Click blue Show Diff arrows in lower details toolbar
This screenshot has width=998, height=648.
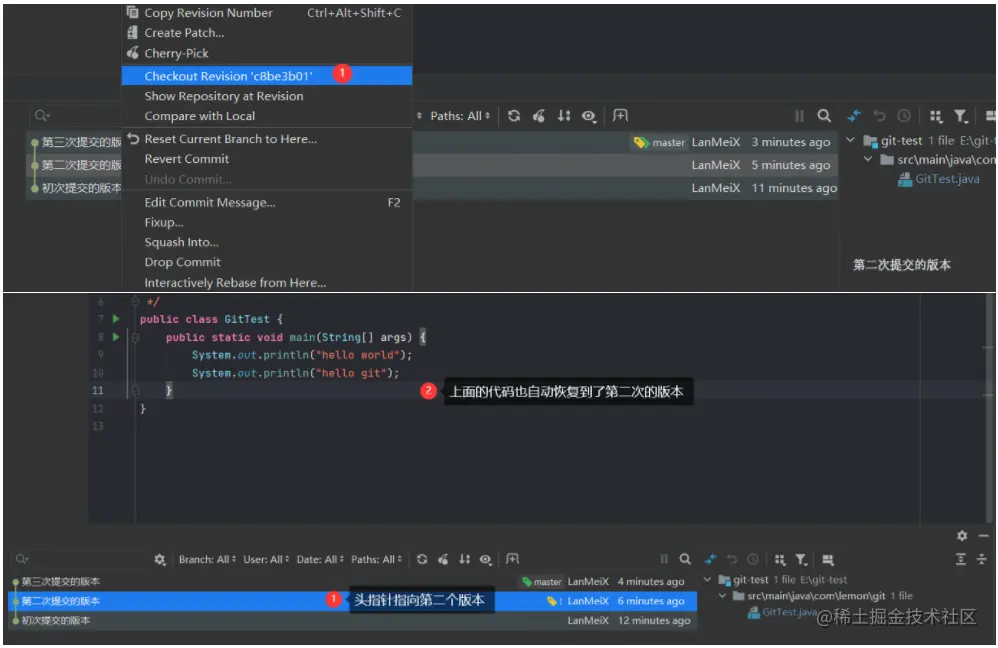(x=710, y=559)
